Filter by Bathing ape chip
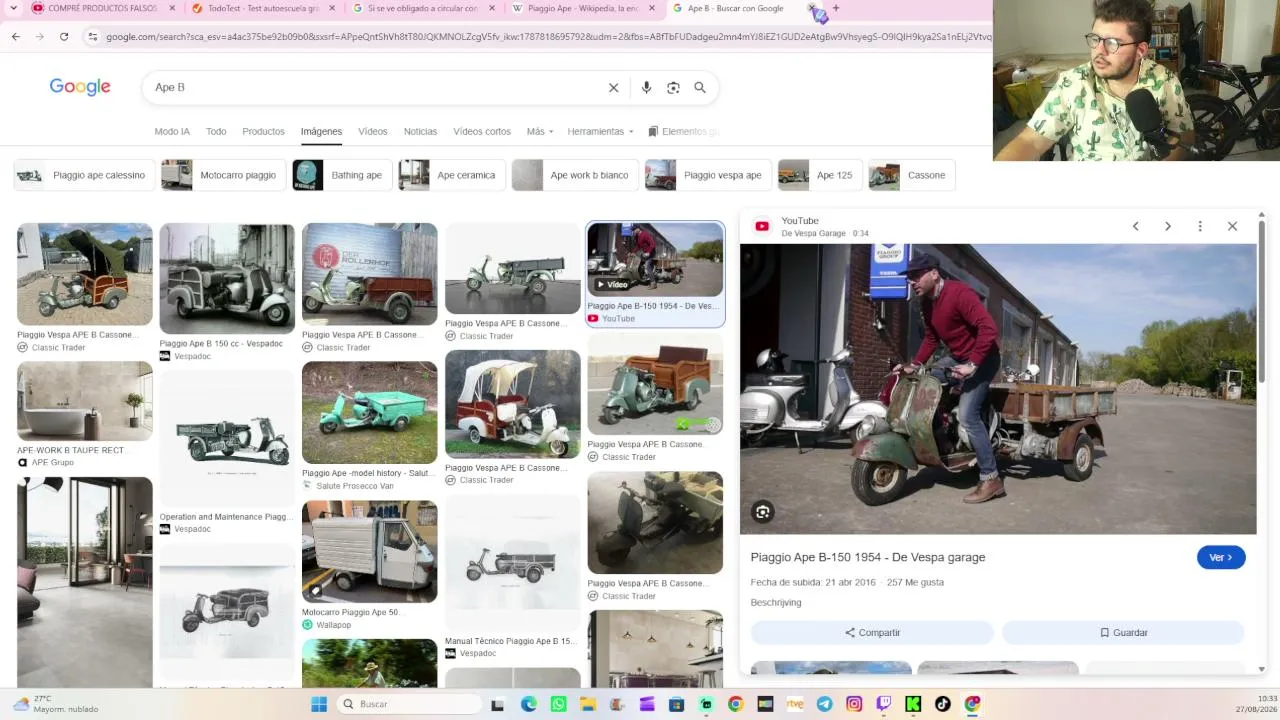Viewport: 1280px width, 720px height. [342, 175]
